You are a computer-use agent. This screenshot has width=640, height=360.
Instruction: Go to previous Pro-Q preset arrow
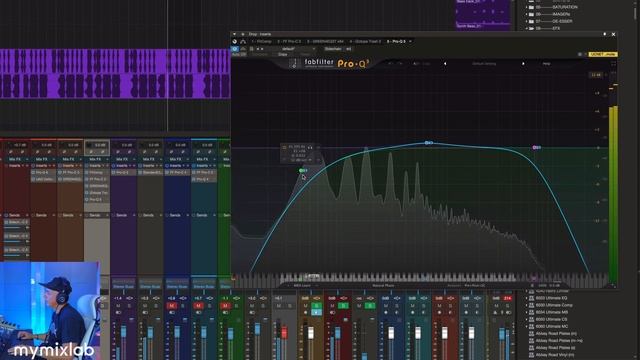click(445, 64)
